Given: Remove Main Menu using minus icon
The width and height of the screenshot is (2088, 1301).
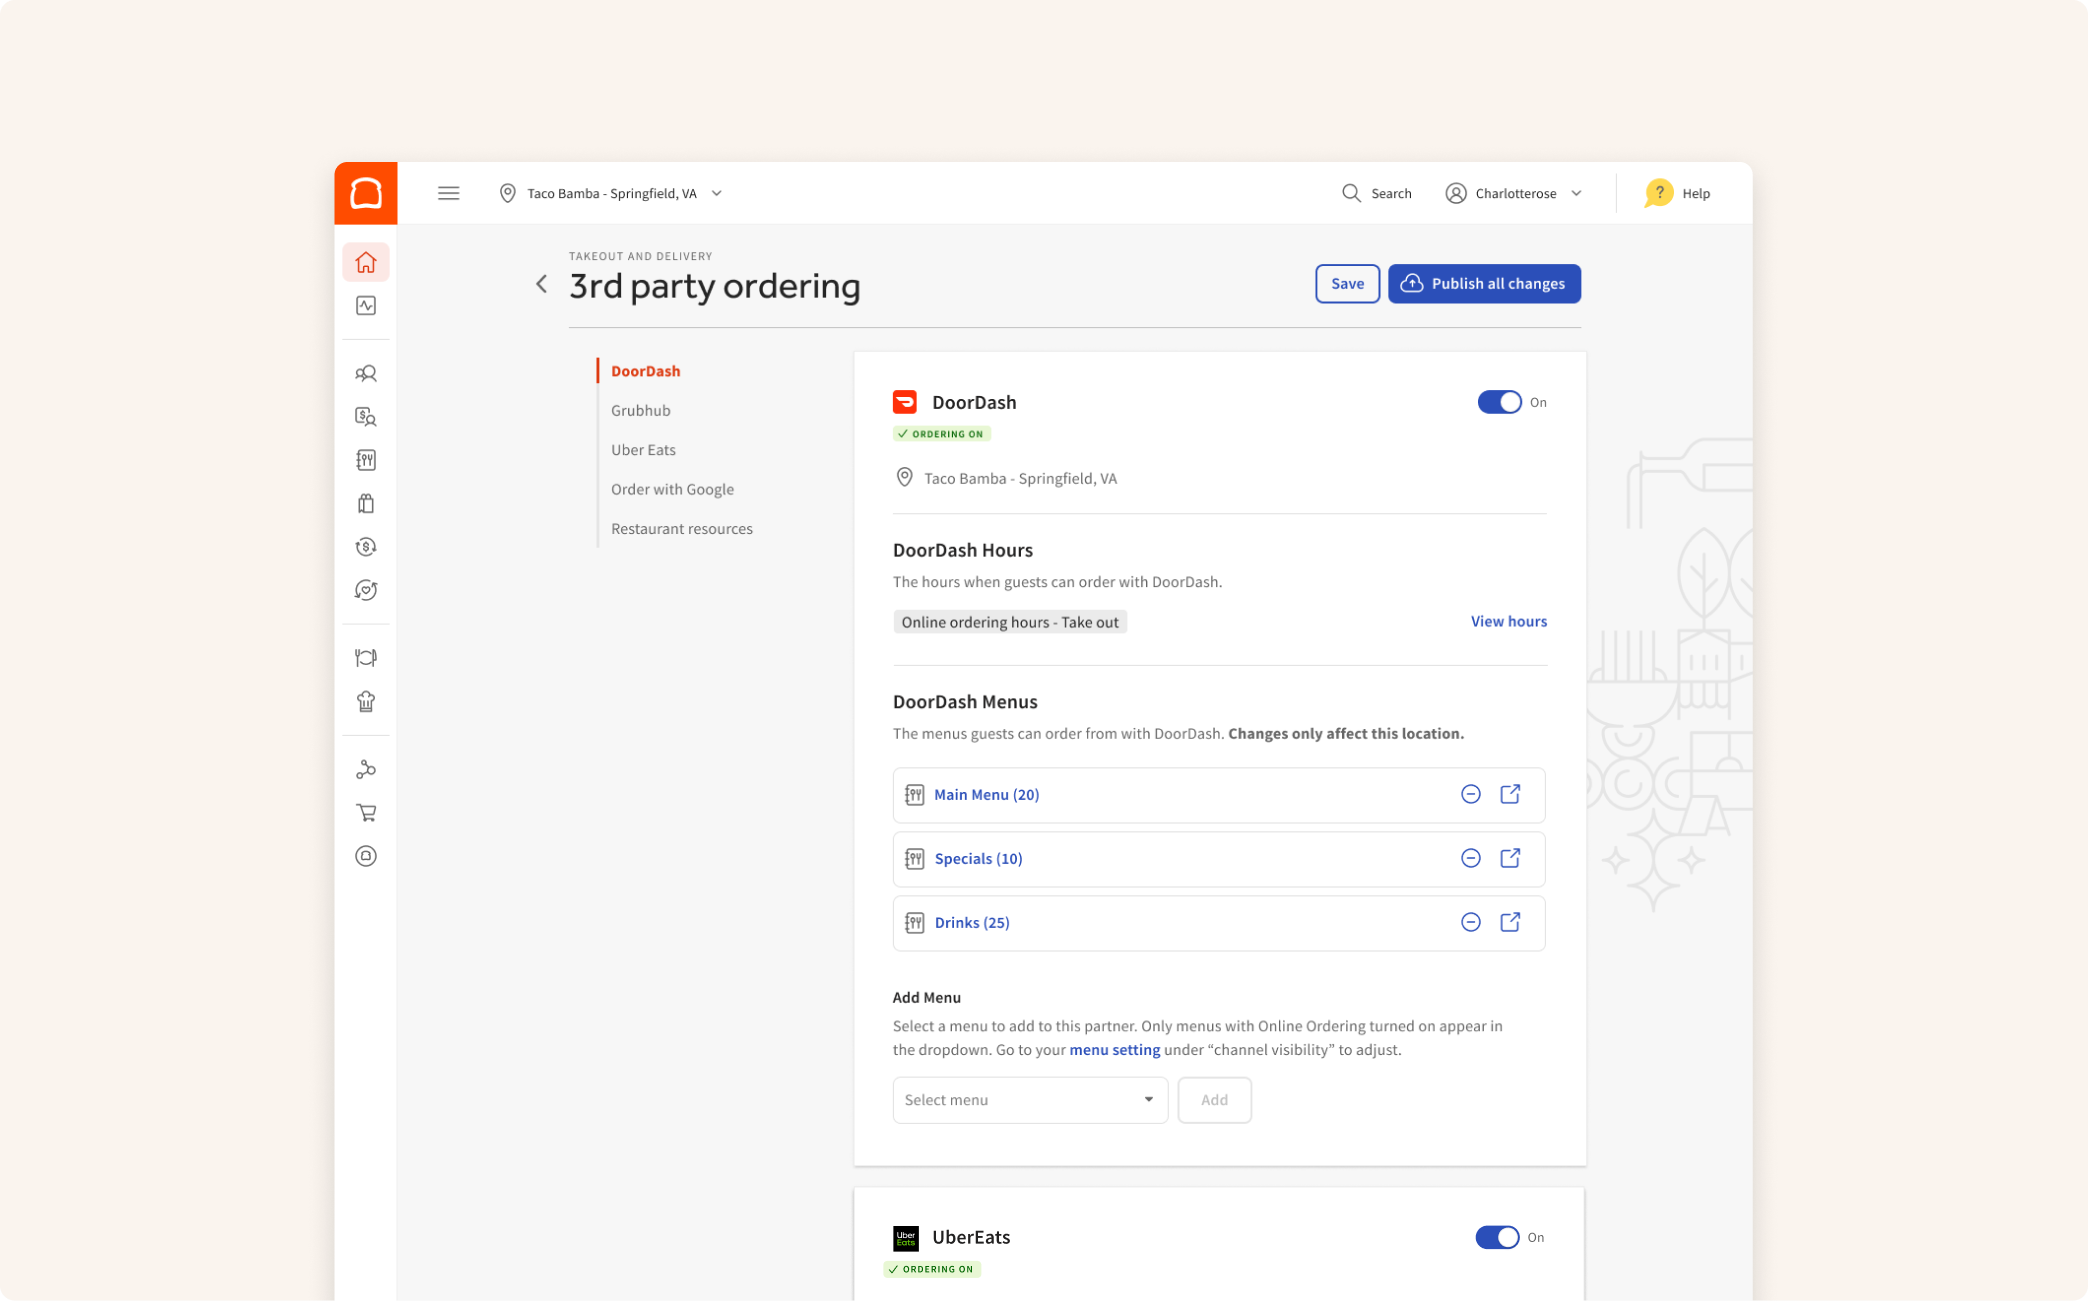Looking at the screenshot, I should click(x=1470, y=794).
